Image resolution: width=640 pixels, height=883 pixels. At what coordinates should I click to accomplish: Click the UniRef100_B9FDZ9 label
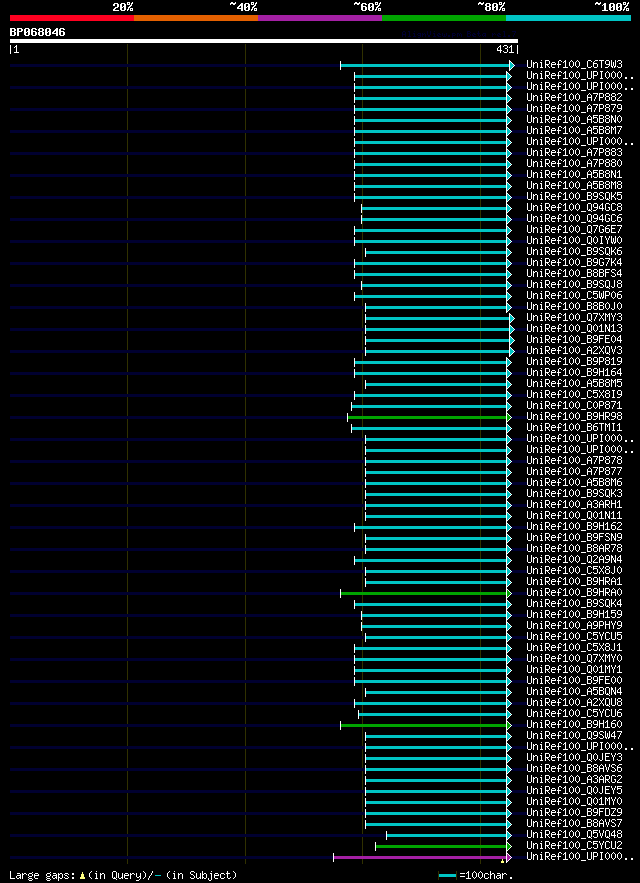[574, 813]
